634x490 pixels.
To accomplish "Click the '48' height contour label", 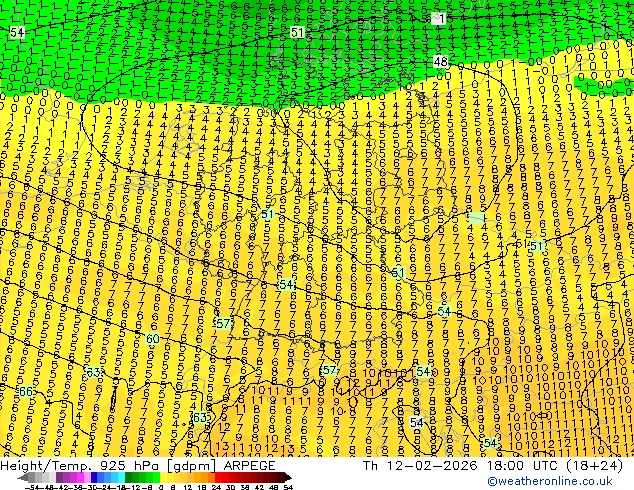I will point(440,61).
